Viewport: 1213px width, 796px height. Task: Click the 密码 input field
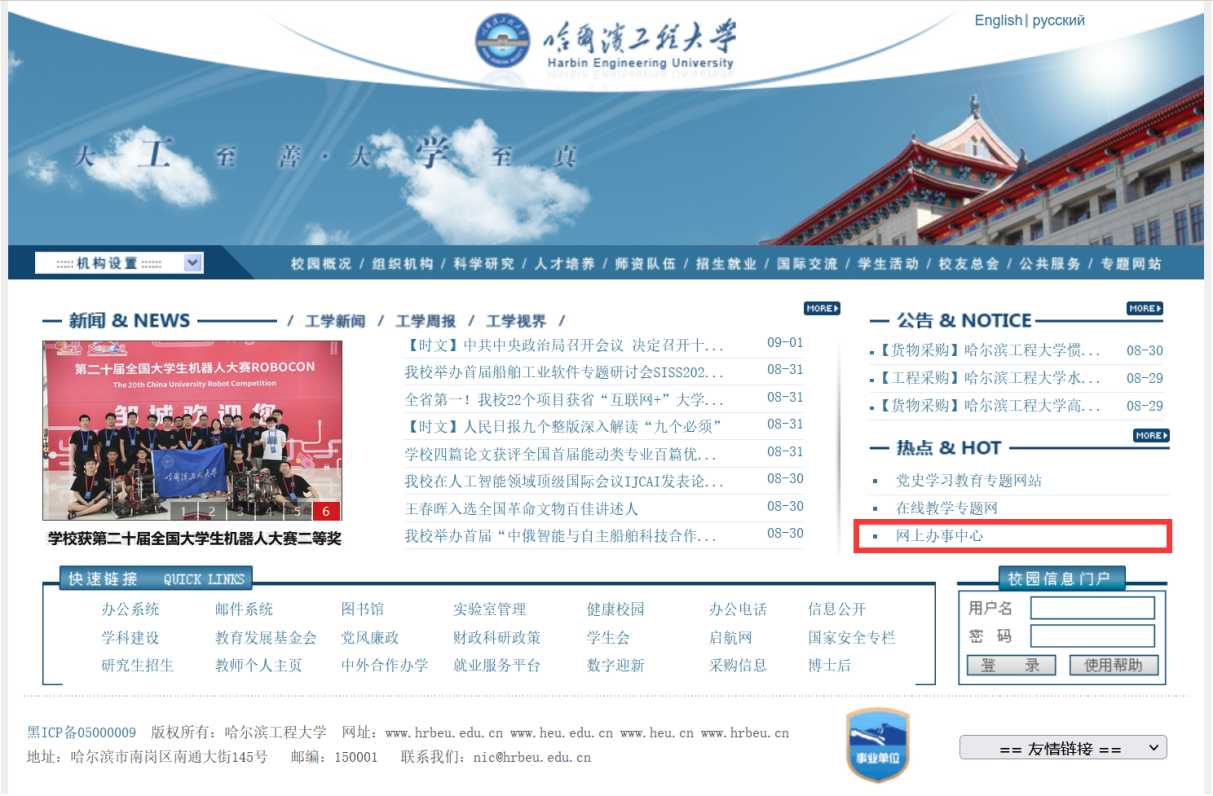click(1092, 636)
